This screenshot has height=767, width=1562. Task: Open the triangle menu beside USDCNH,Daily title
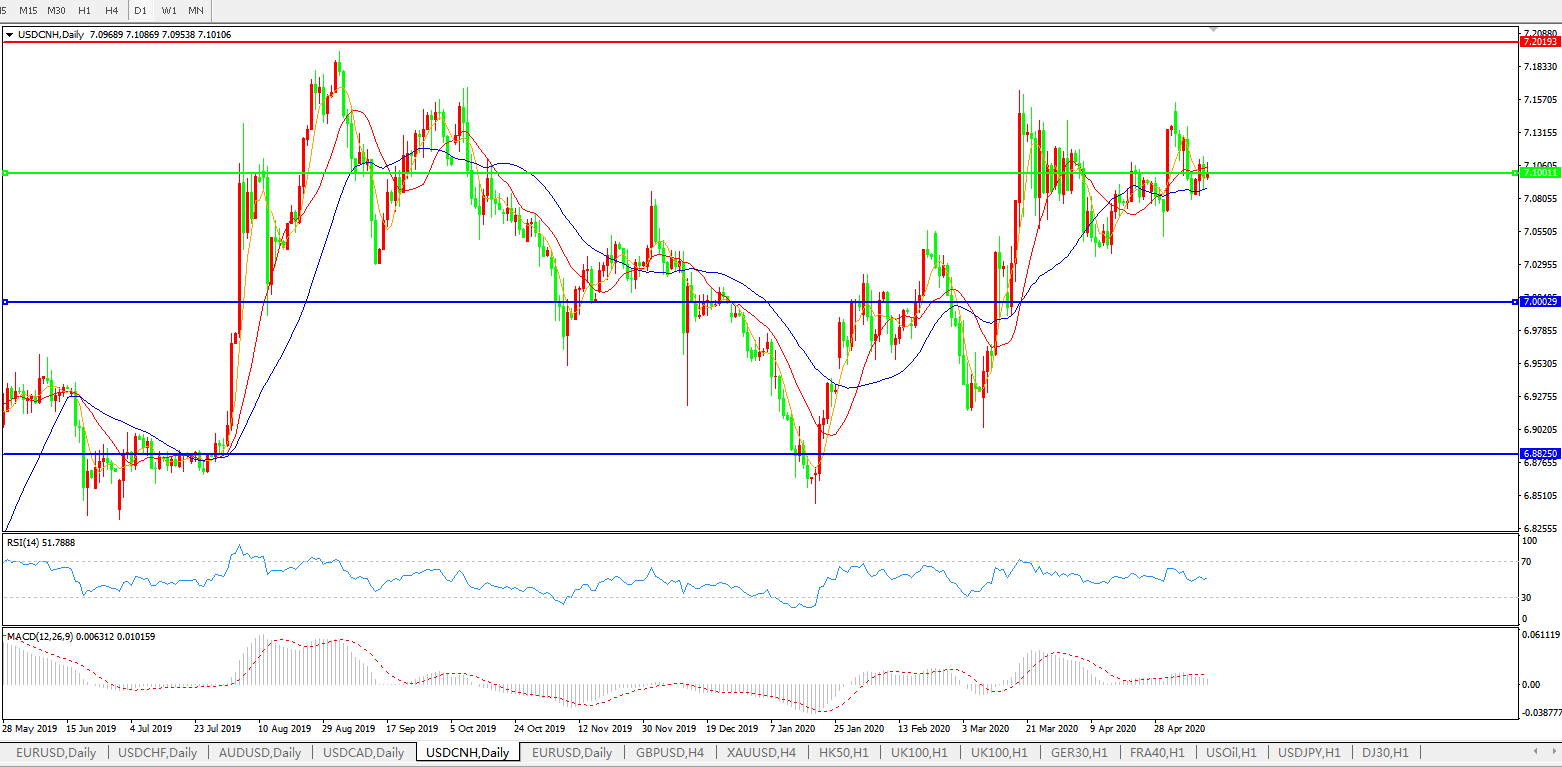pyautogui.click(x=9, y=35)
